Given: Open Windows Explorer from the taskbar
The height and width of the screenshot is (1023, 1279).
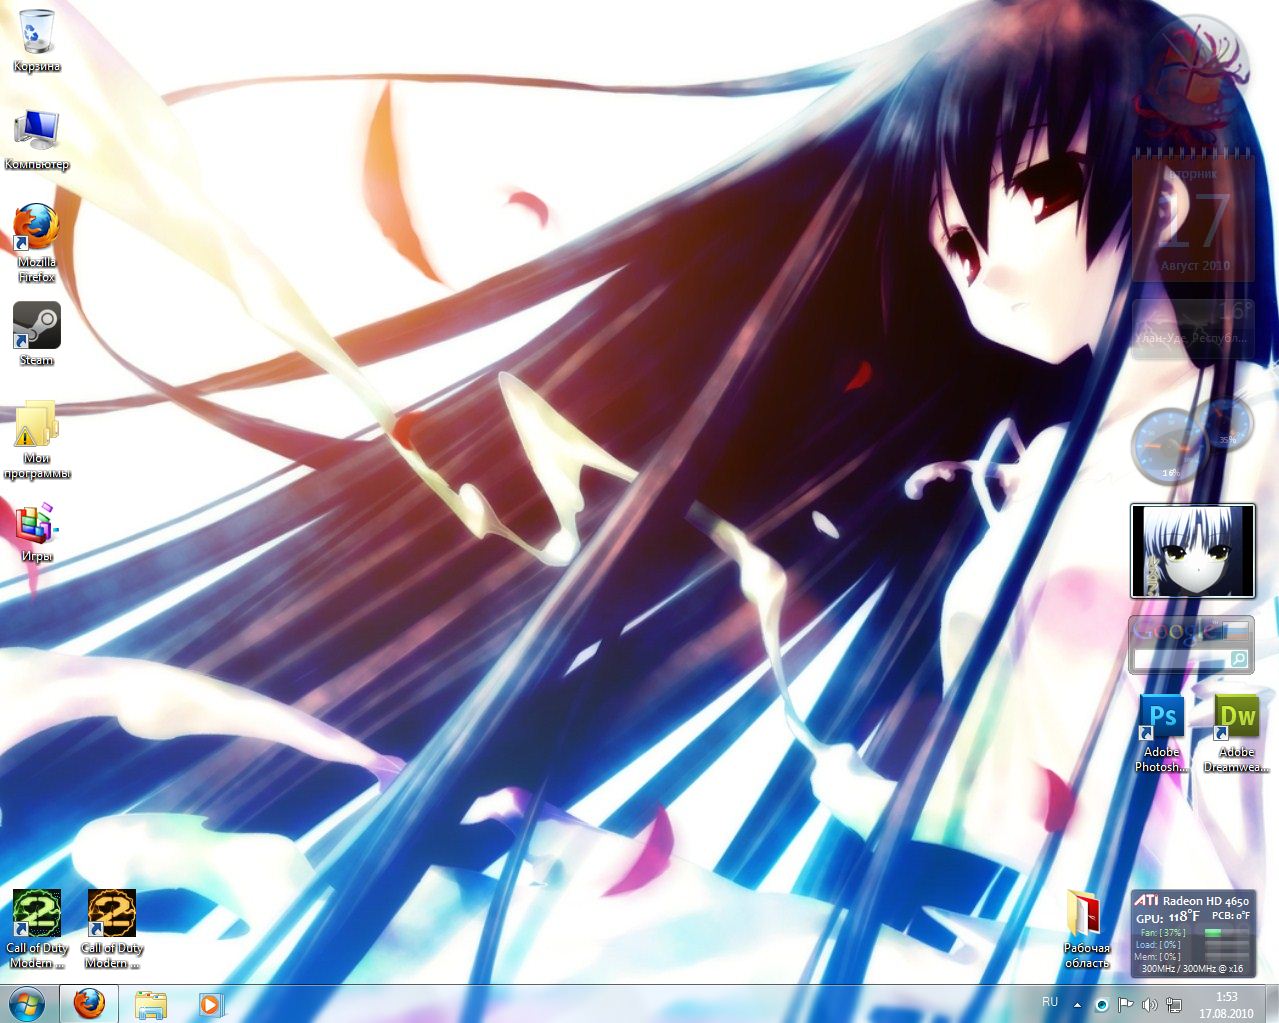Looking at the screenshot, I should tap(151, 1003).
